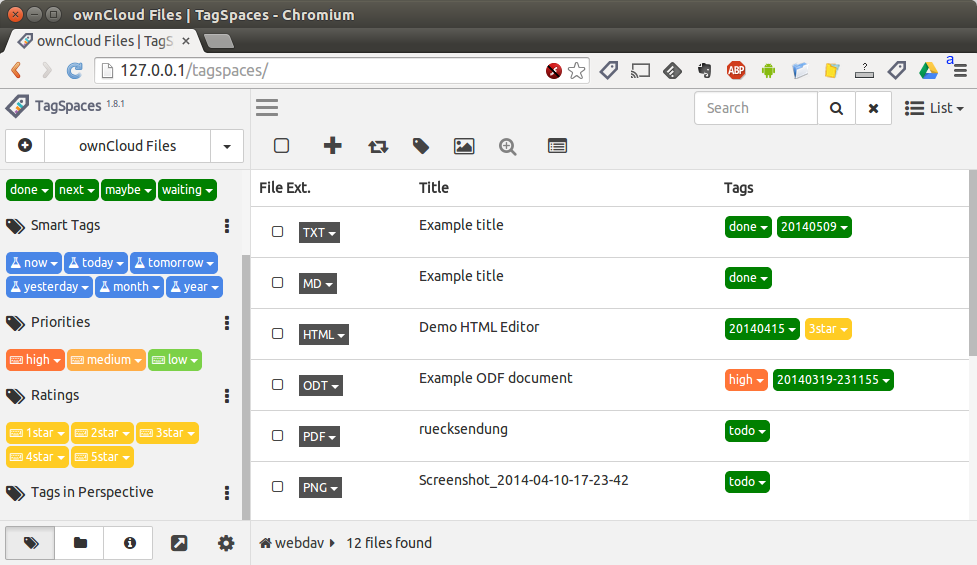Open Chromium main menu icon

pos(960,70)
